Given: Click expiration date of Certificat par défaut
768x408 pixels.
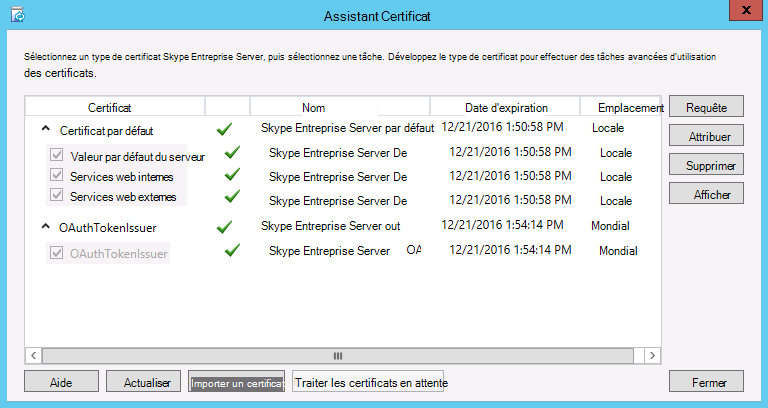Looking at the screenshot, I should pos(502,127).
